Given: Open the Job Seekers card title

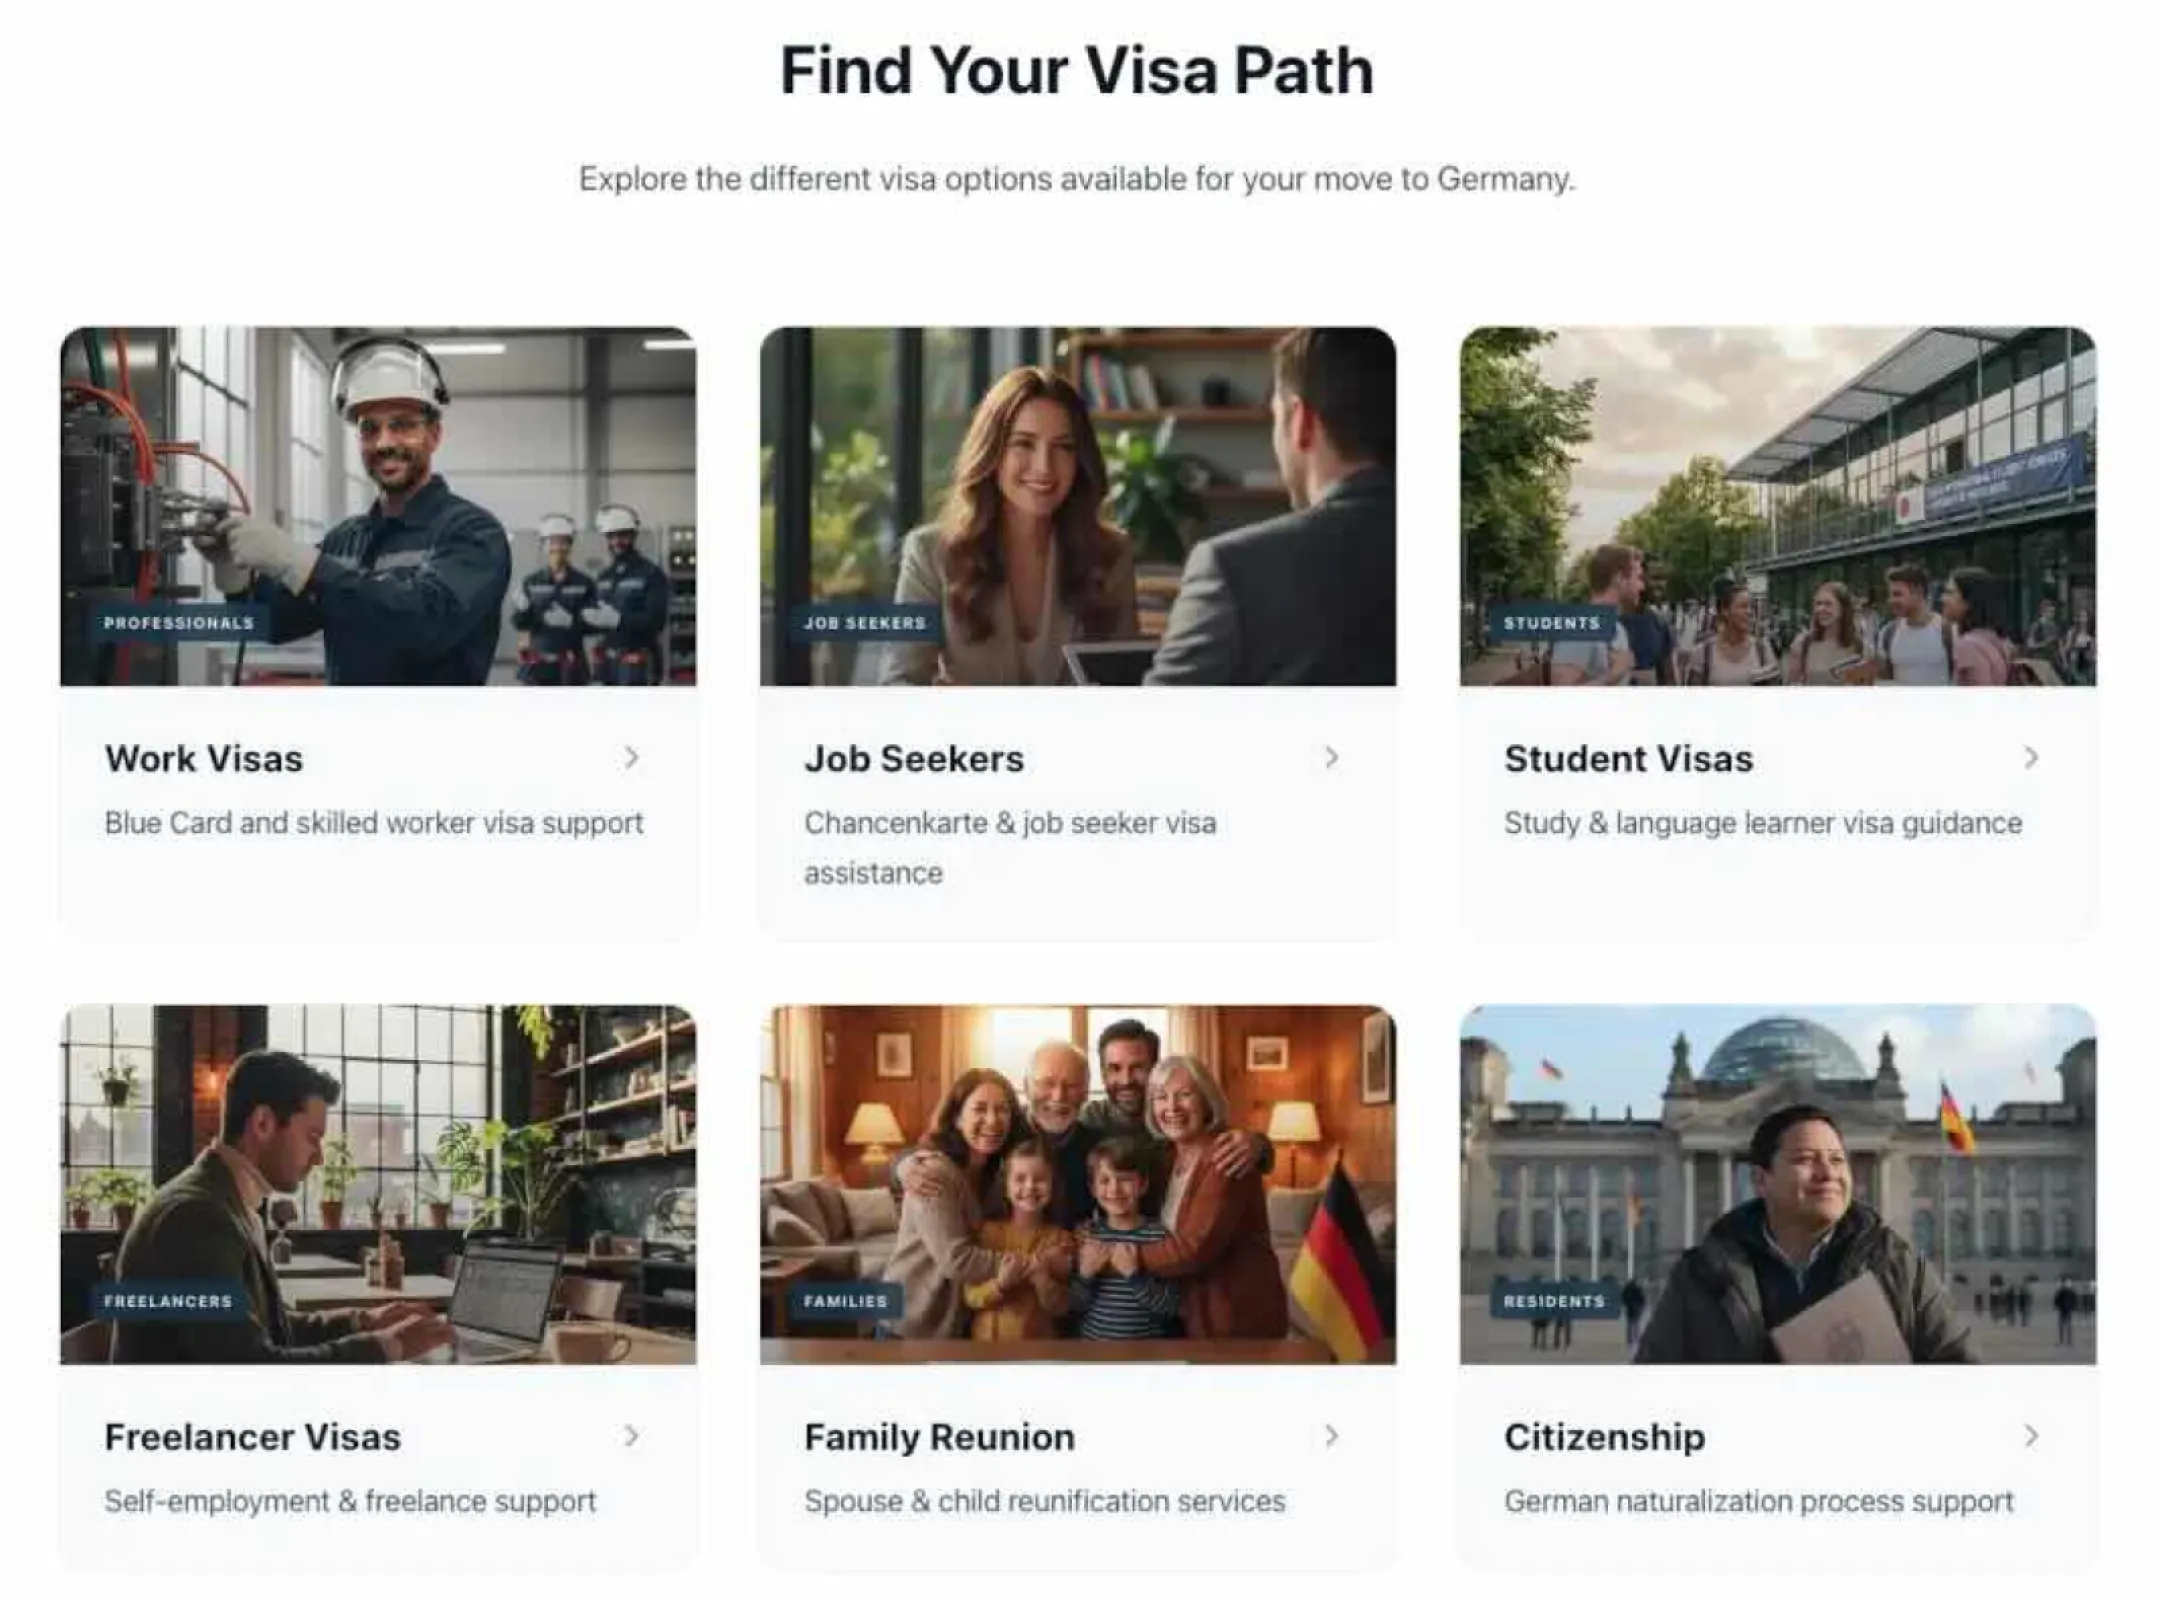Looking at the screenshot, I should (x=914, y=759).
